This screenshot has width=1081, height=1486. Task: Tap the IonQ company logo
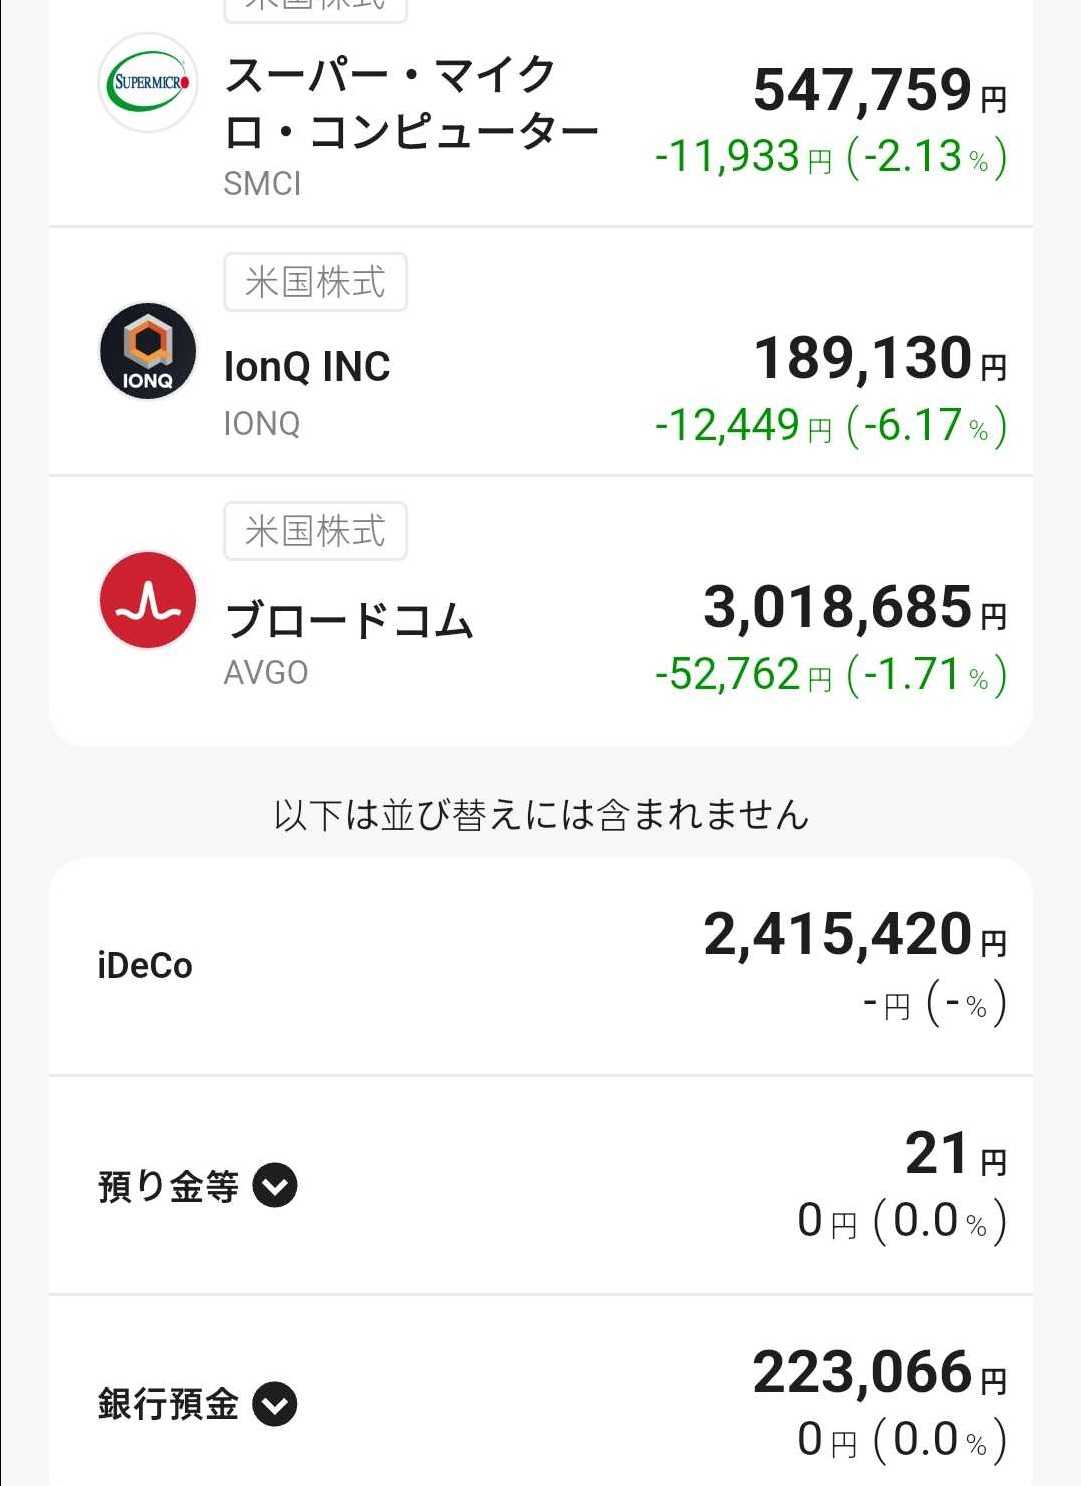point(148,351)
